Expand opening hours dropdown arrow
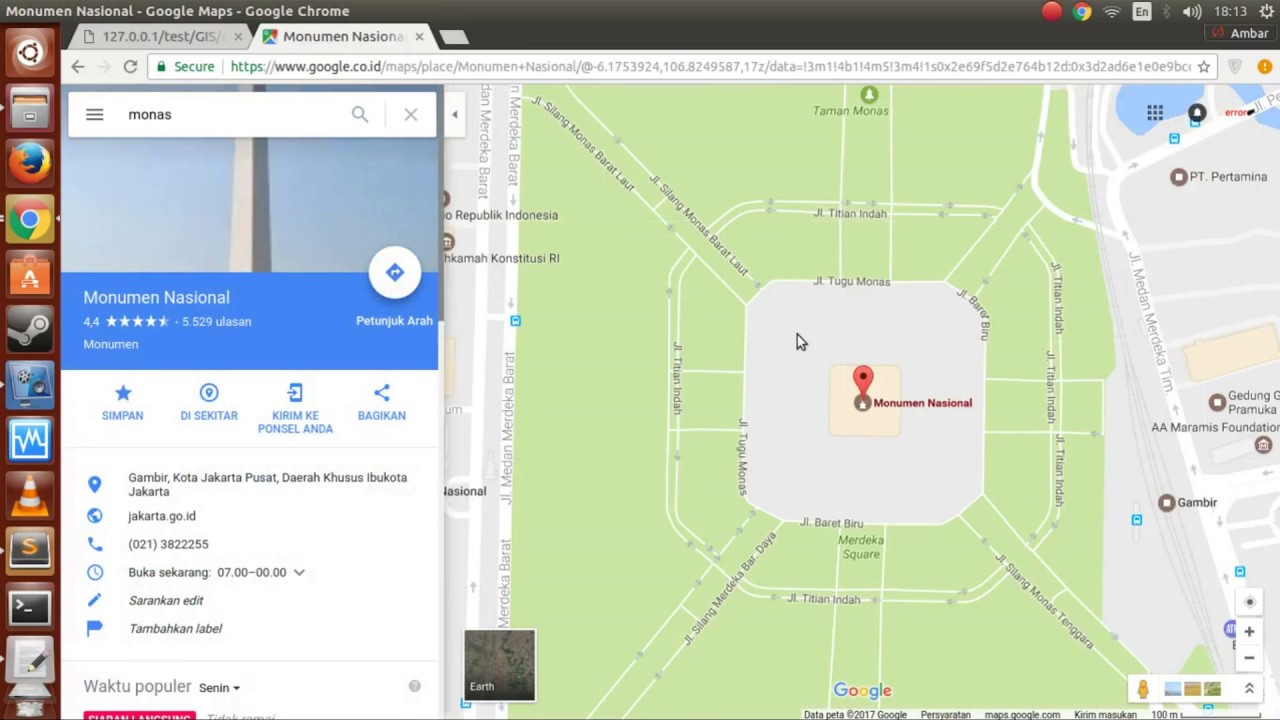1280x720 pixels. click(299, 572)
